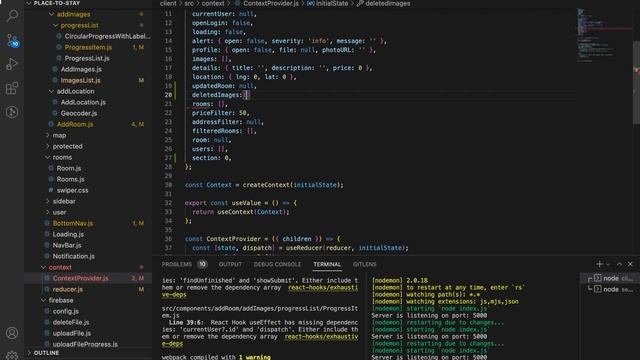The height and width of the screenshot is (360, 640).
Task: Open the Manage gear icon
Action: [x=12, y=355]
